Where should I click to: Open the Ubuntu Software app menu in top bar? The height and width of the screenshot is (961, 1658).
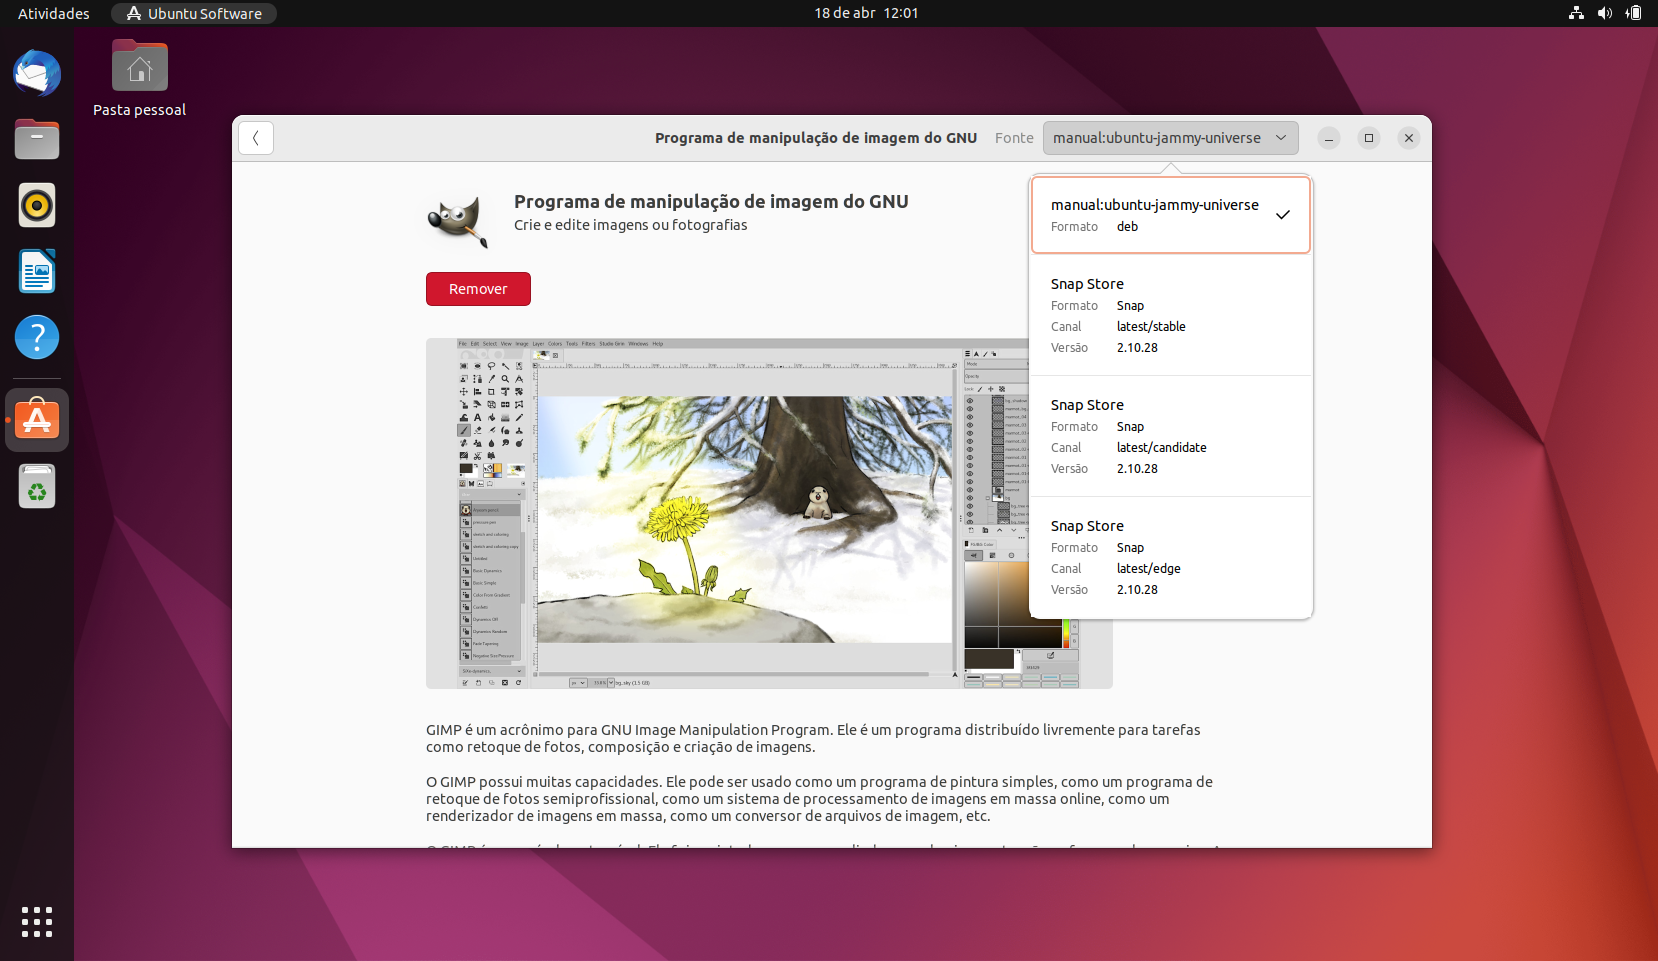pyautogui.click(x=194, y=13)
